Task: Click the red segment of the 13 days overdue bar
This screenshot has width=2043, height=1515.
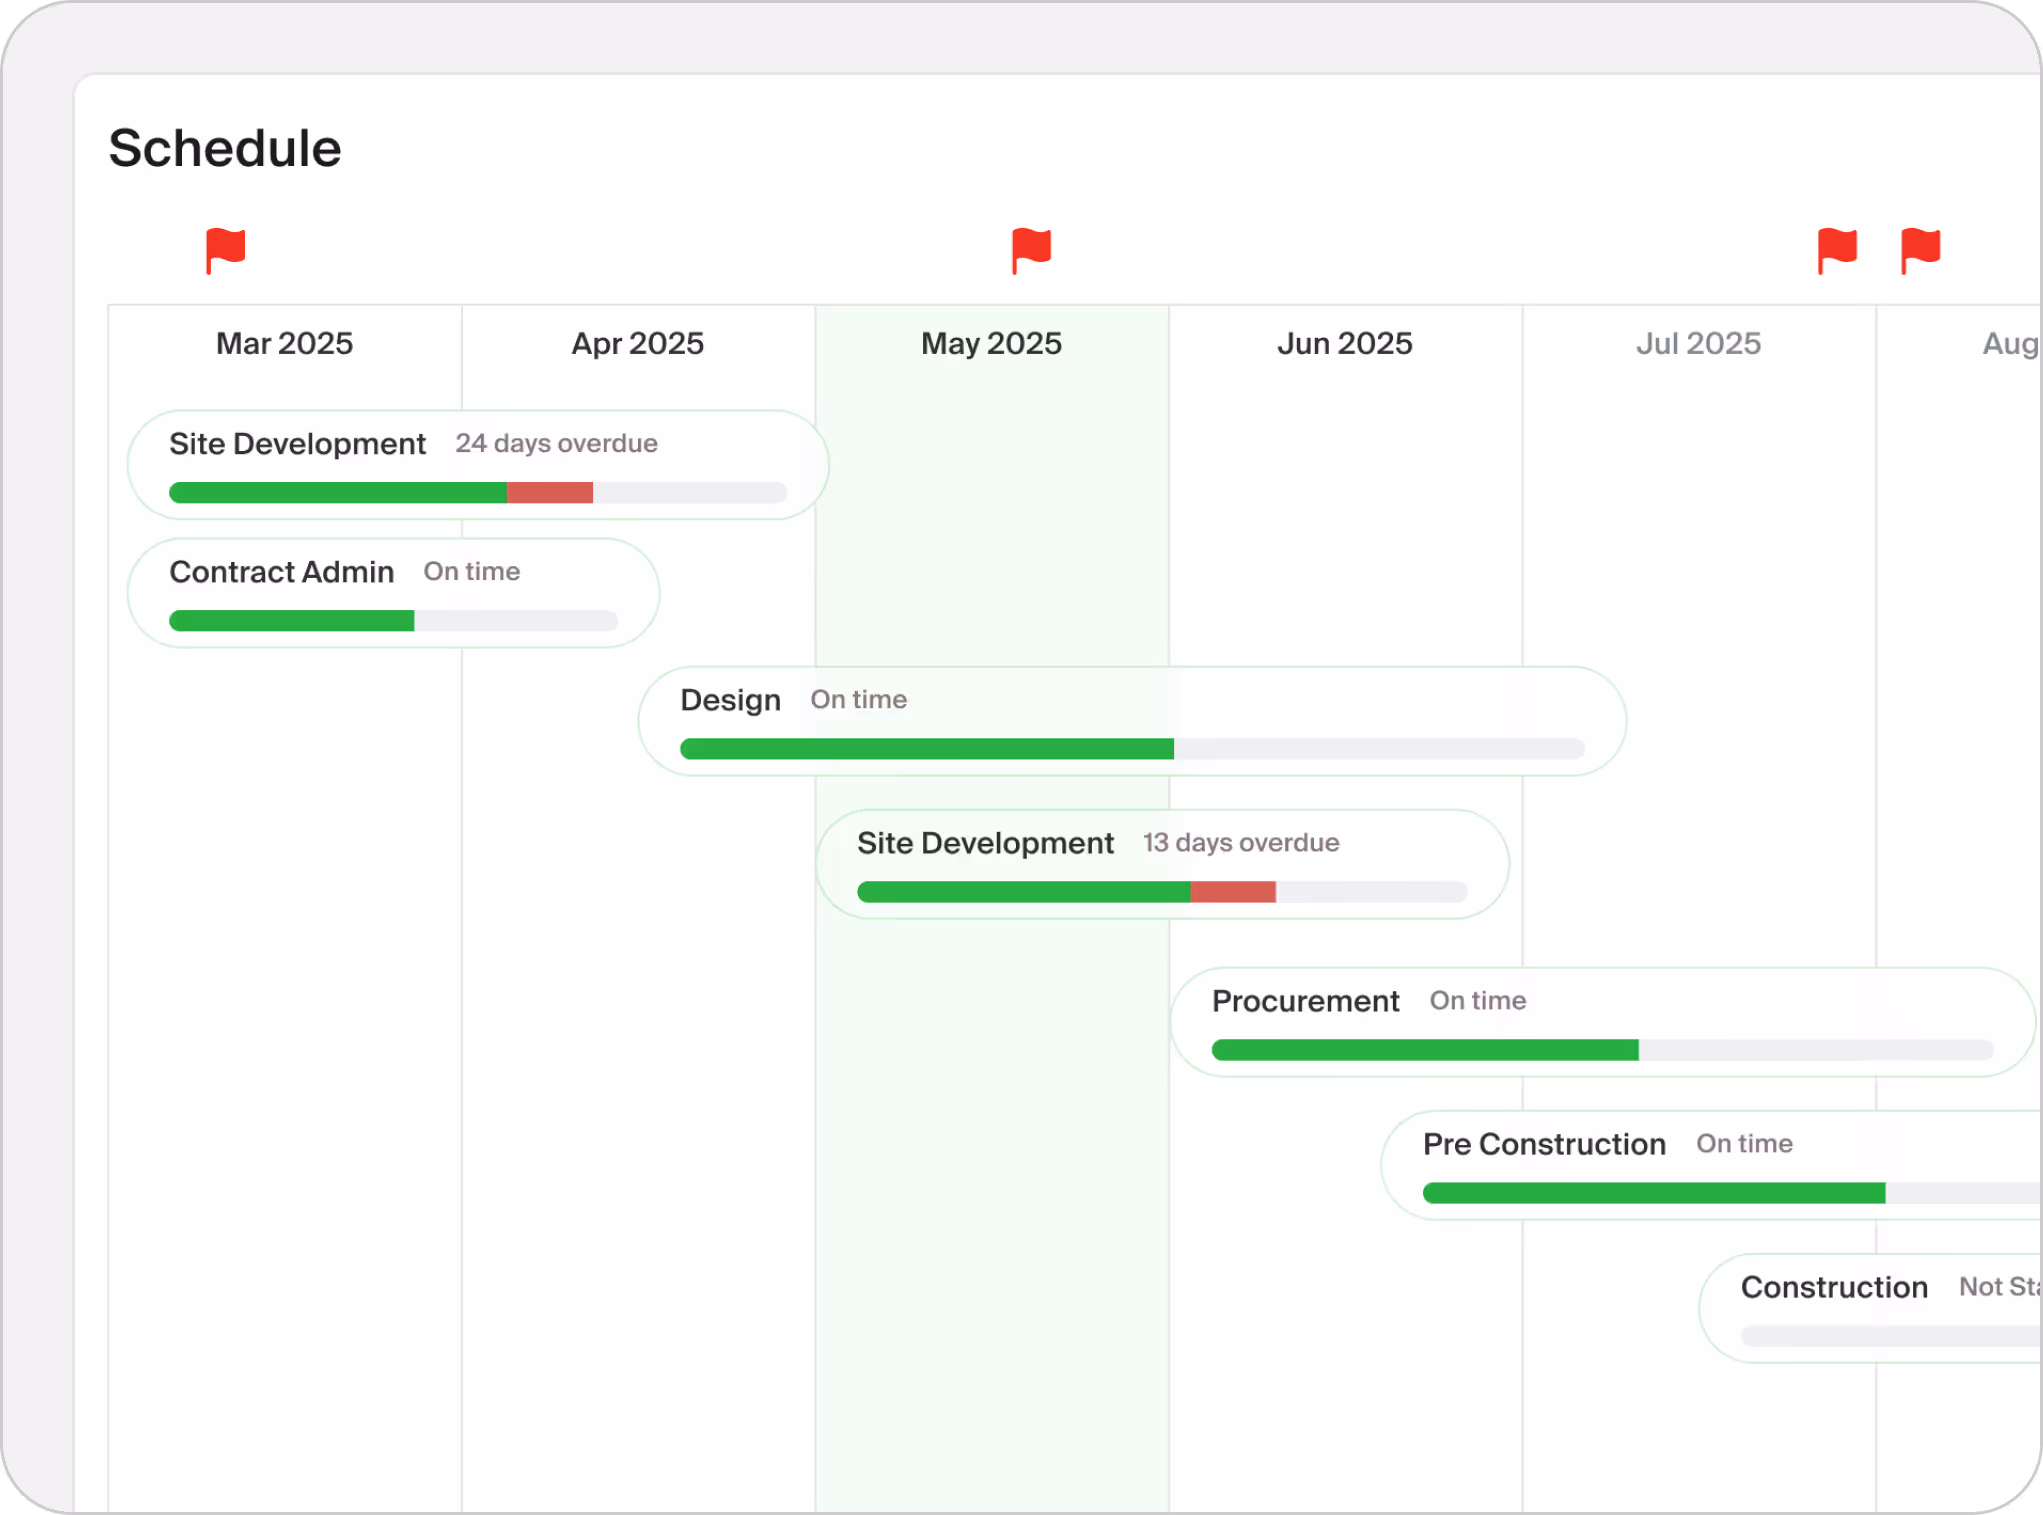Action: (x=1233, y=892)
